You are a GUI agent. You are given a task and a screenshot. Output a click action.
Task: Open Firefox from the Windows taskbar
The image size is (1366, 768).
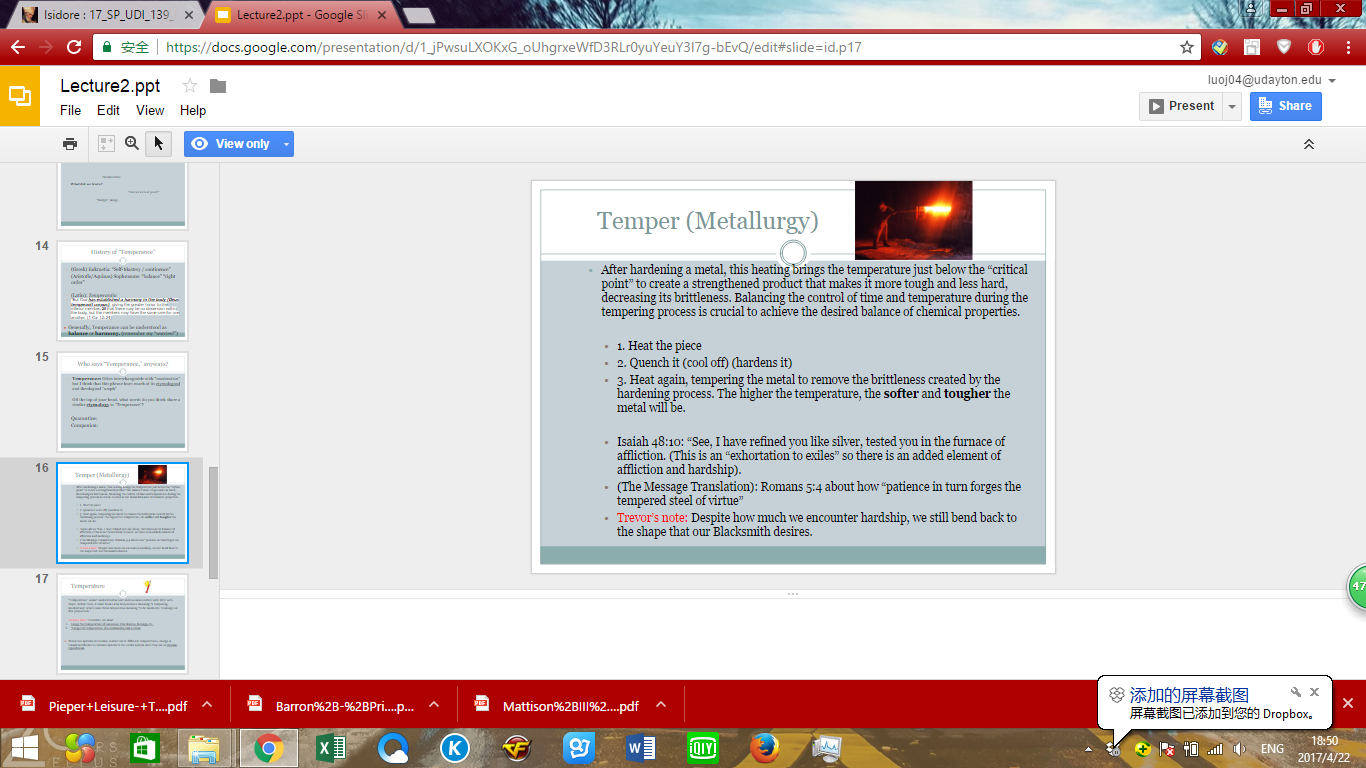tap(765, 747)
